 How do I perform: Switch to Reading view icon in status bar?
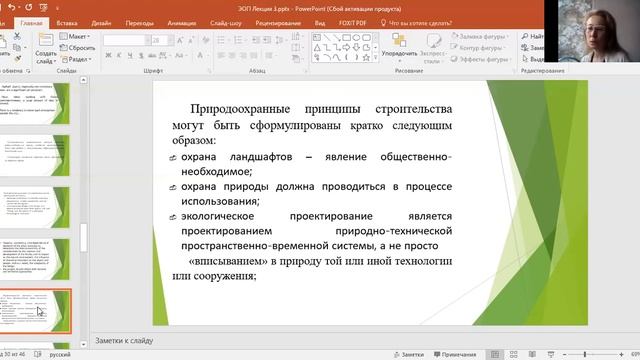532,354
